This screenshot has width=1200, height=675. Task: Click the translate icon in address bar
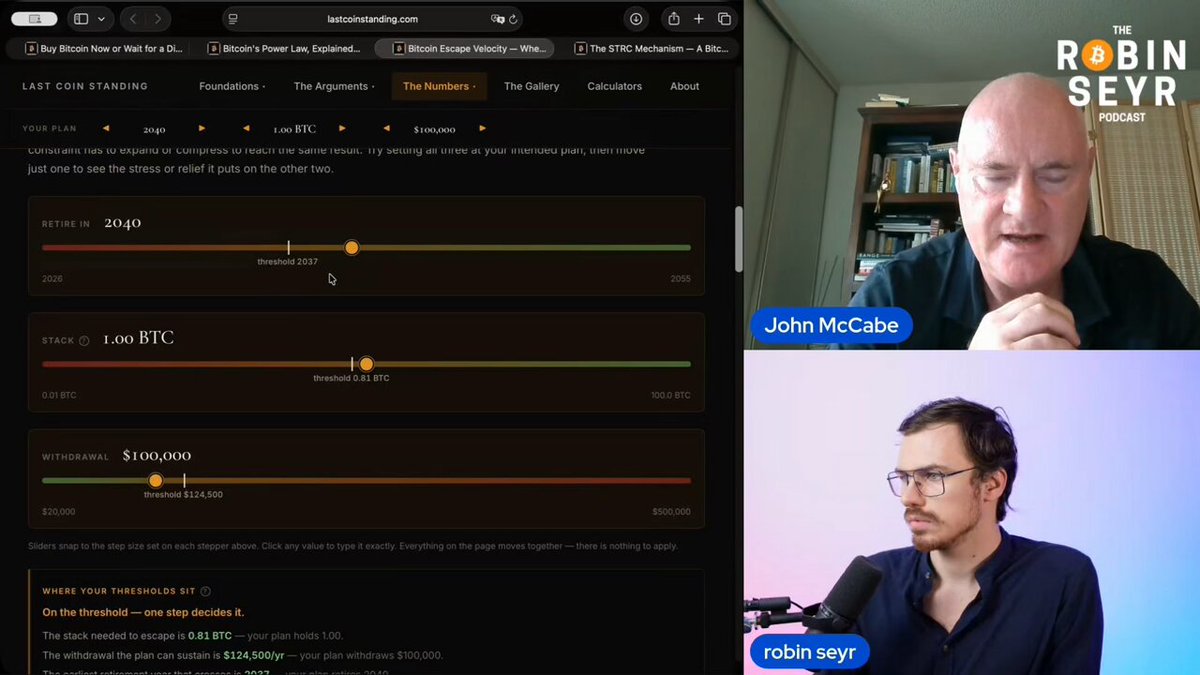click(498, 19)
